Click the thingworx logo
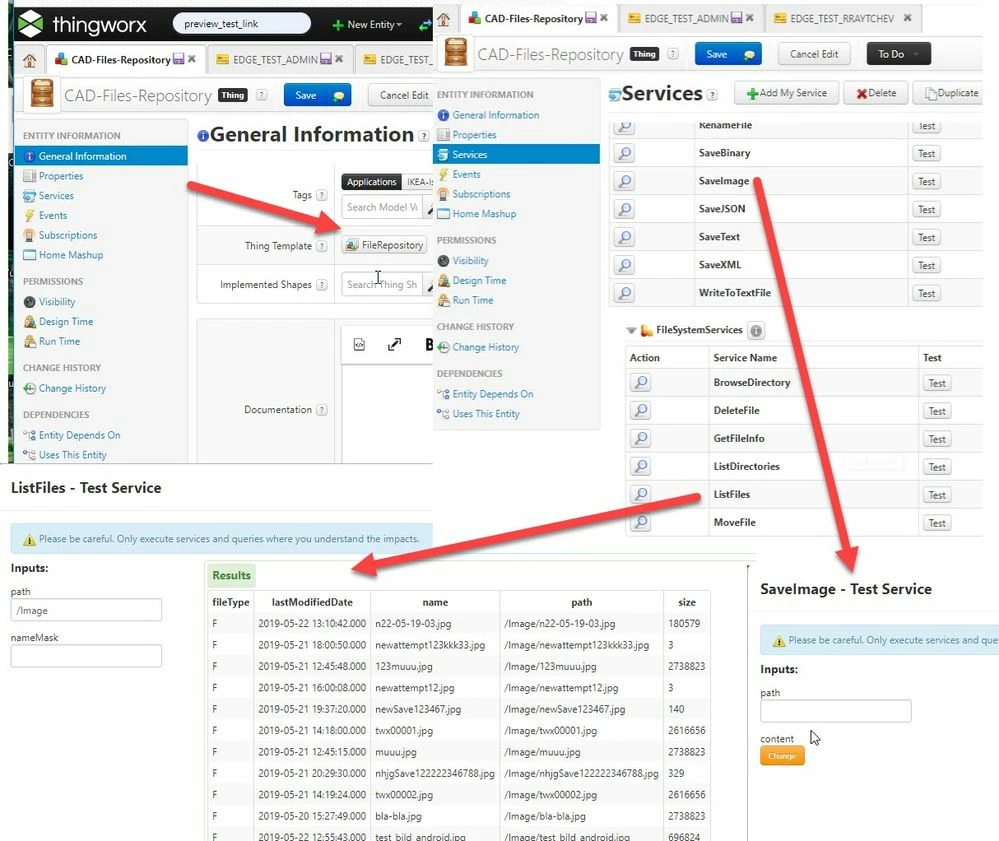This screenshot has width=999, height=841. (82, 24)
